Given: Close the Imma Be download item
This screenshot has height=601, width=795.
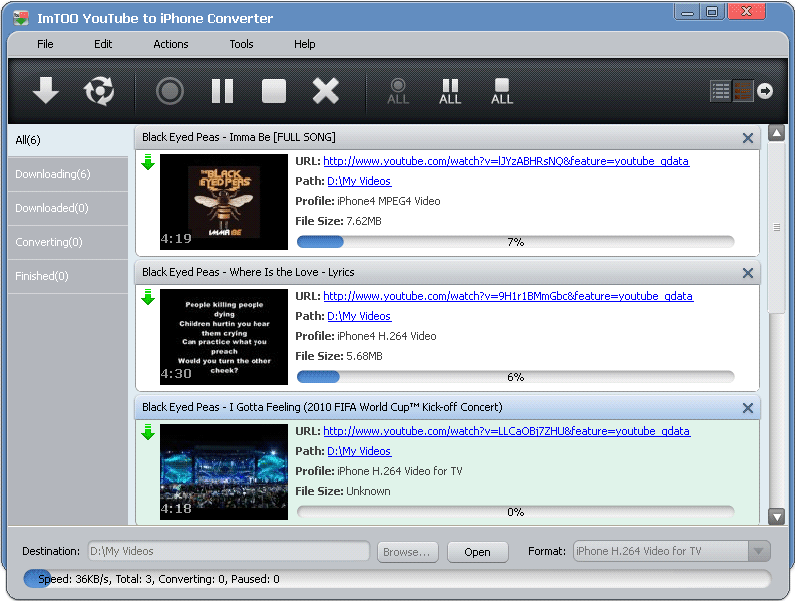Looking at the screenshot, I should 747,138.
